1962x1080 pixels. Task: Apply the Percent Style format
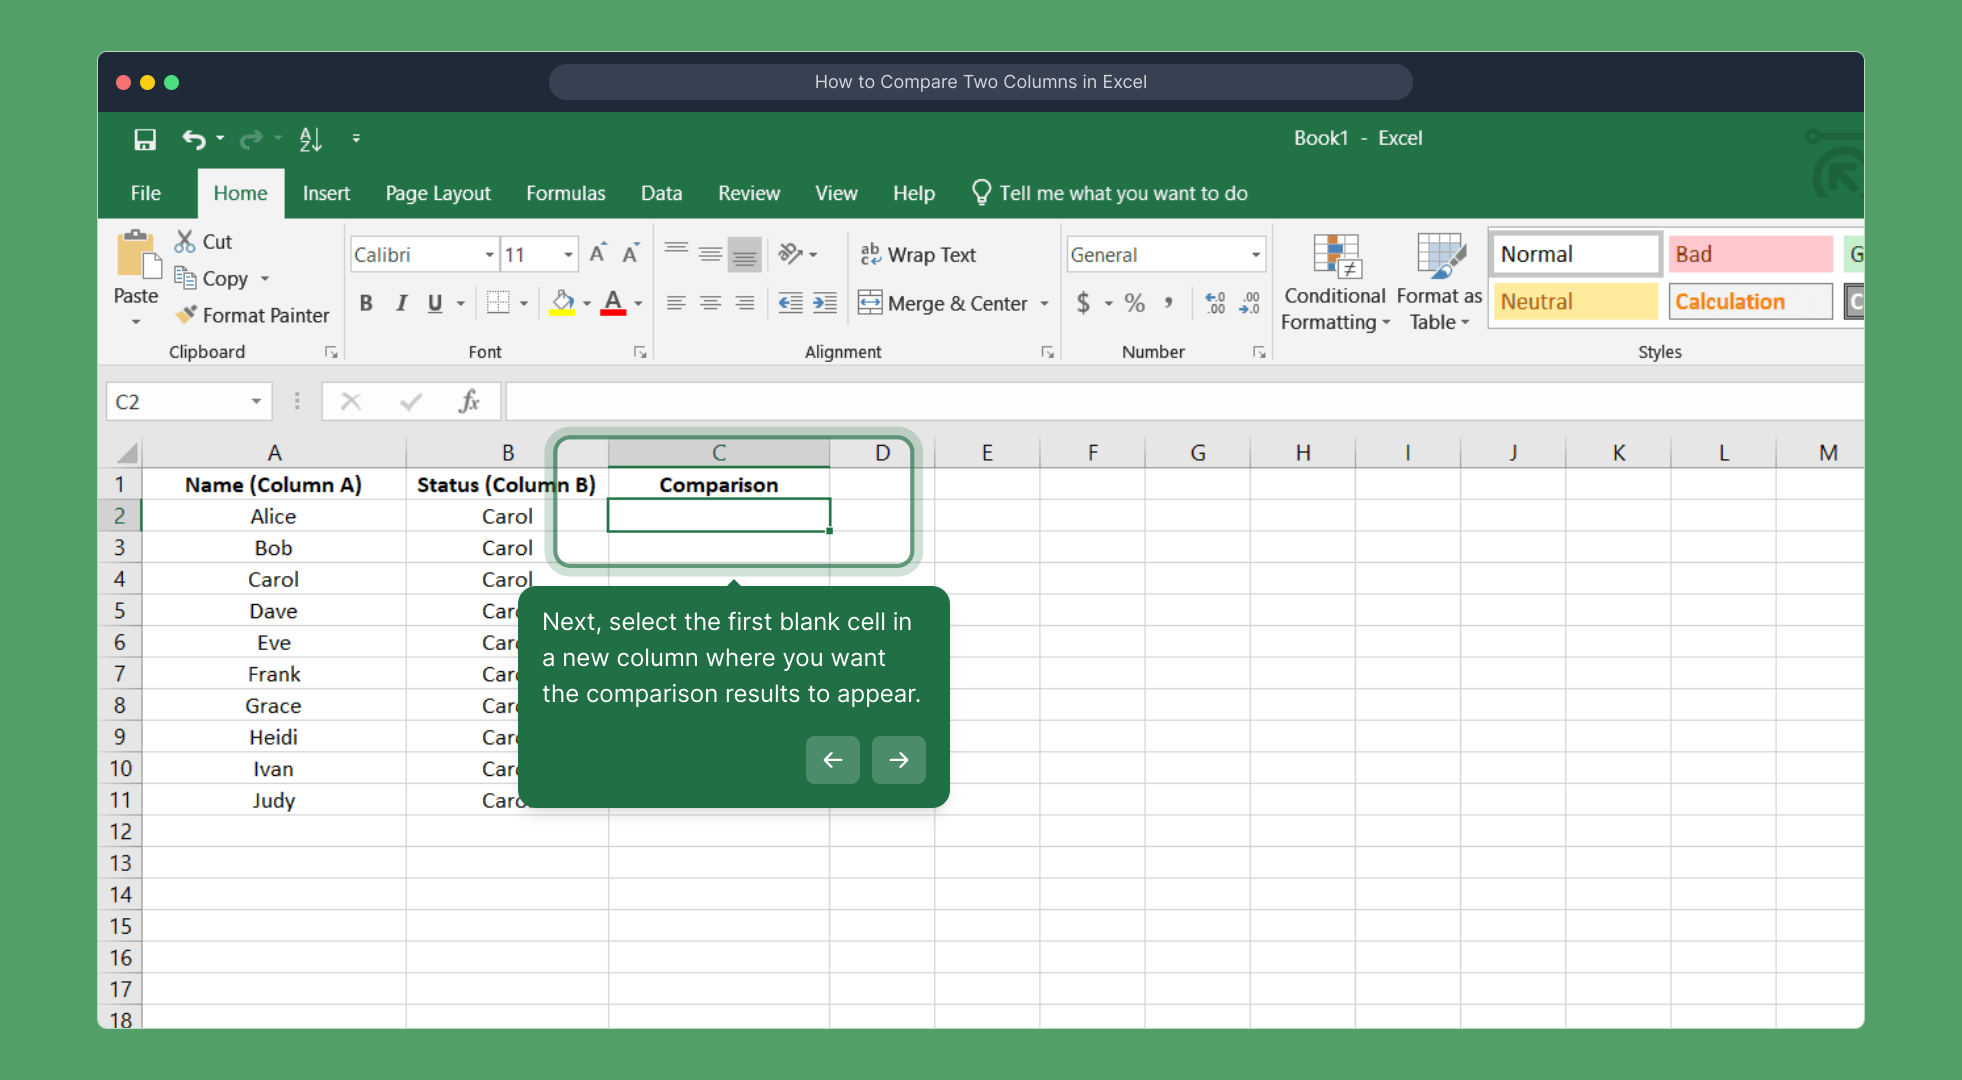[1133, 302]
